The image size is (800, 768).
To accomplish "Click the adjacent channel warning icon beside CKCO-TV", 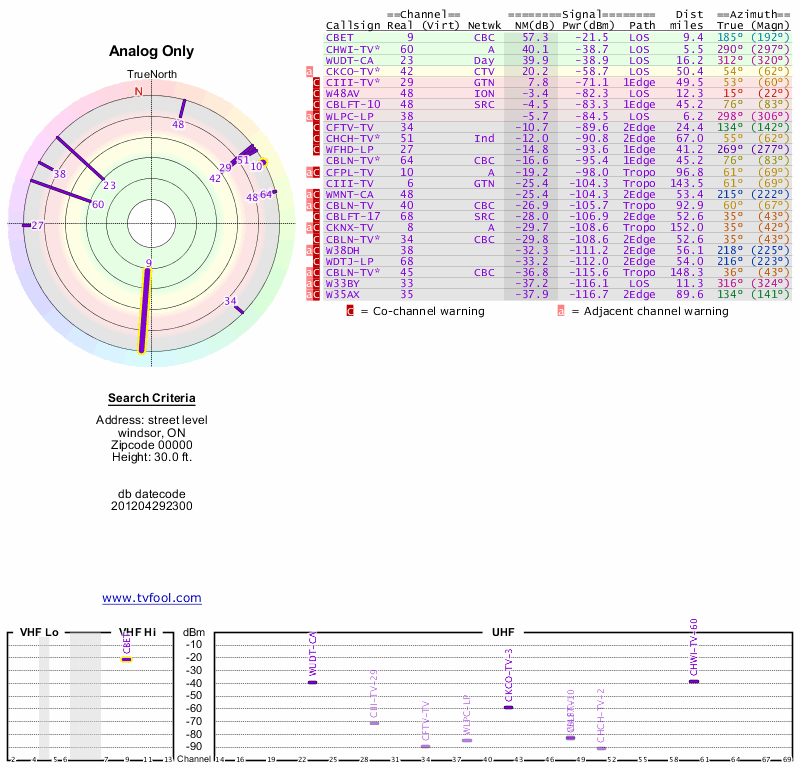I will point(310,71).
